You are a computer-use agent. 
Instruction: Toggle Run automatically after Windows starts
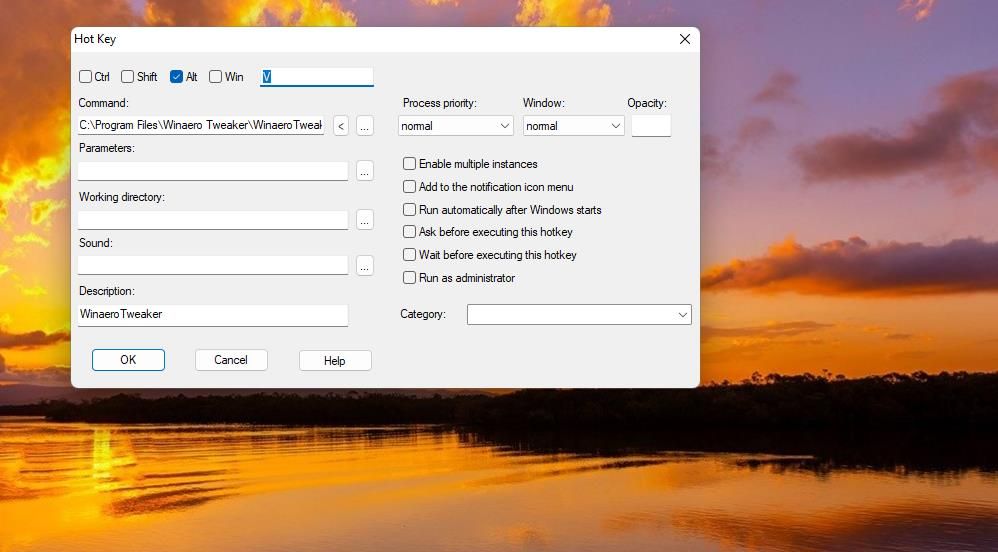(x=409, y=210)
